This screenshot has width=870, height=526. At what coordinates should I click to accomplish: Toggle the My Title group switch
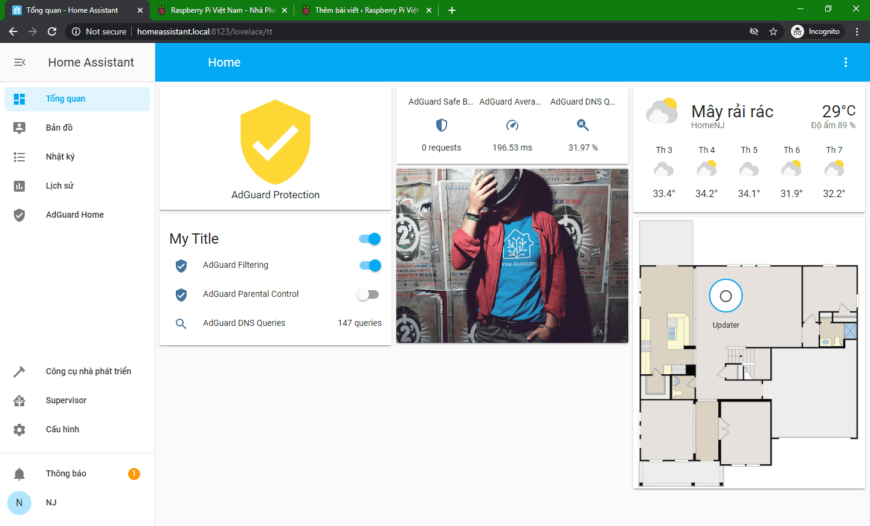coord(369,239)
